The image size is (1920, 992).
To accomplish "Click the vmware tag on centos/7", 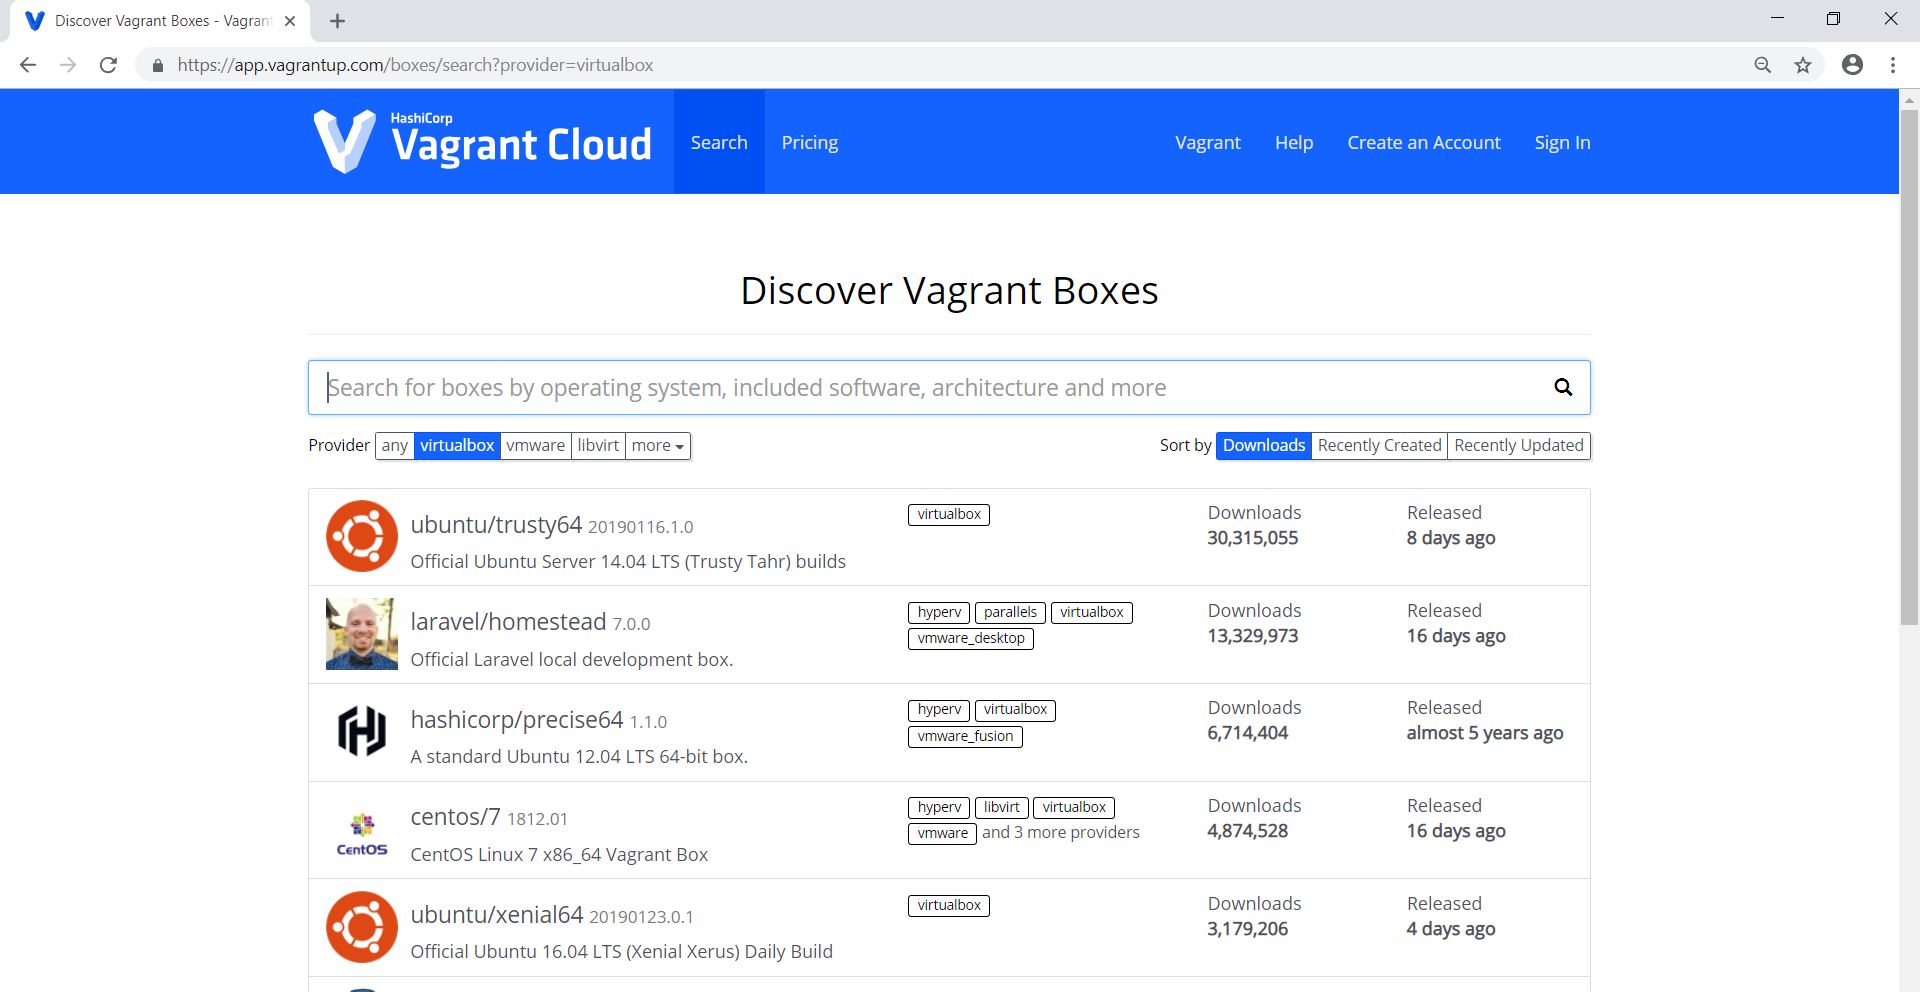I will coord(942,833).
